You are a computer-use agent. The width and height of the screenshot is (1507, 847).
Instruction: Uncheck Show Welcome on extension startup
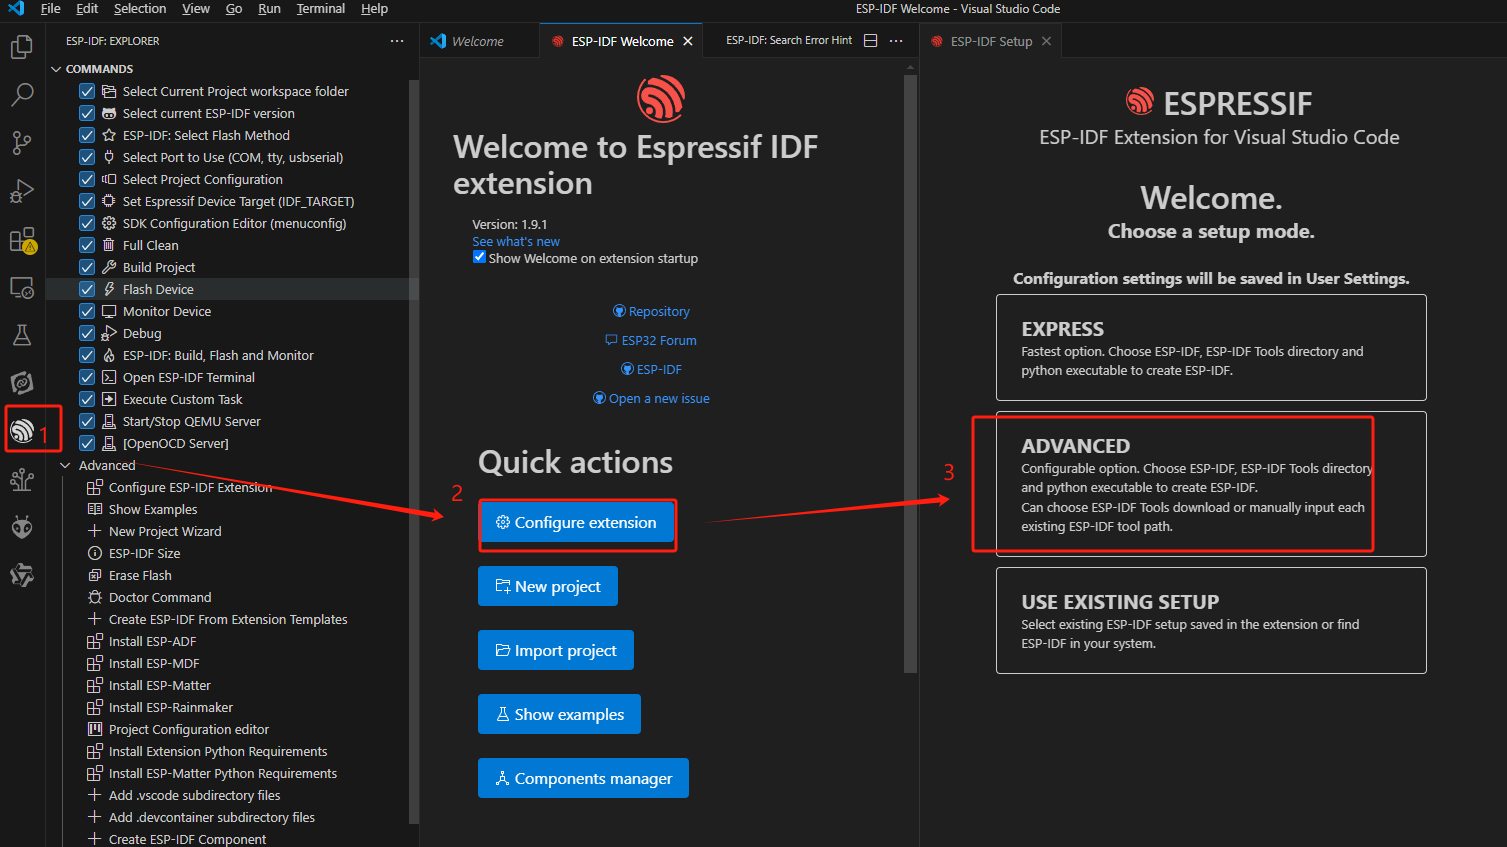(479, 257)
